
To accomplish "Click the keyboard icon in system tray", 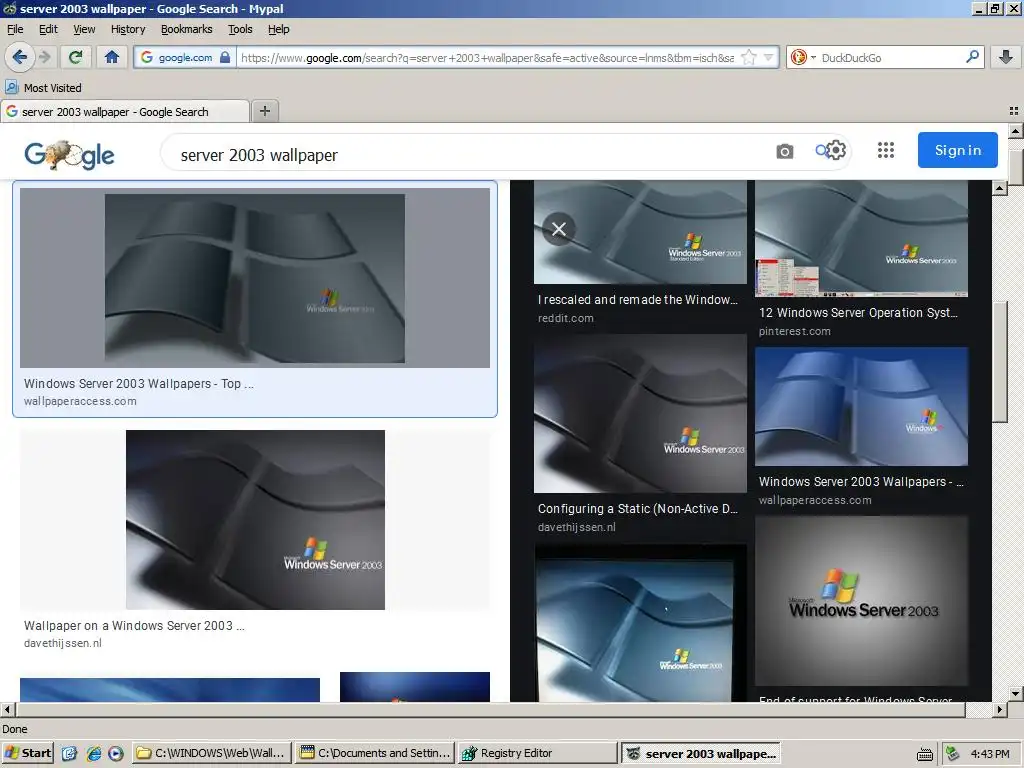I will (925, 754).
